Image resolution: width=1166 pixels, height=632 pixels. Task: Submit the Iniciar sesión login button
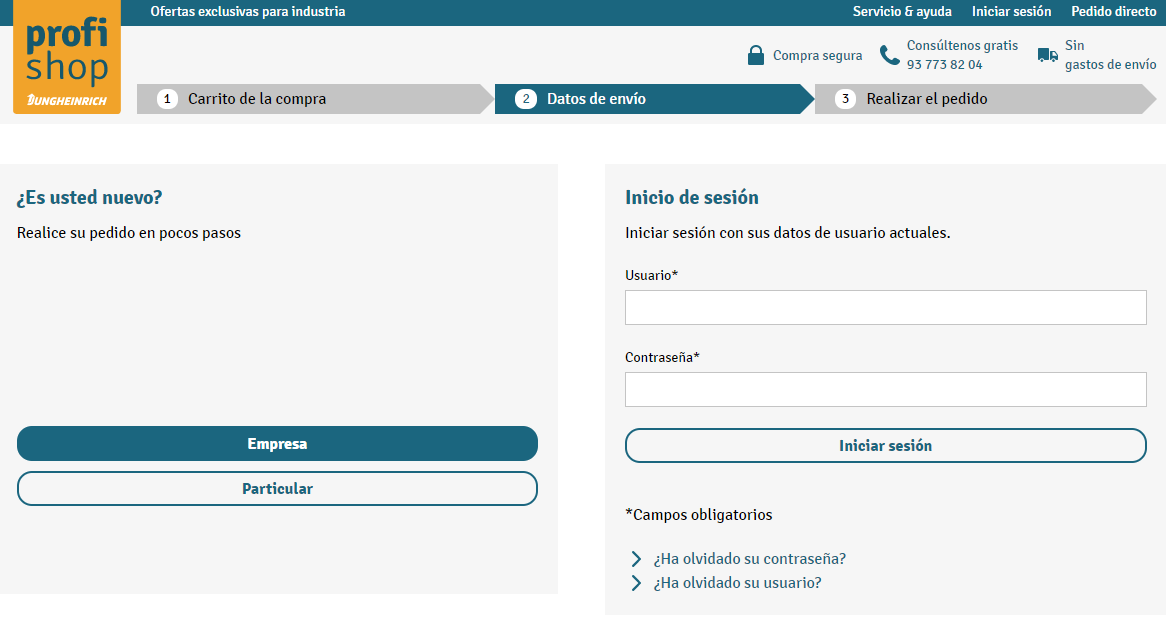point(886,445)
